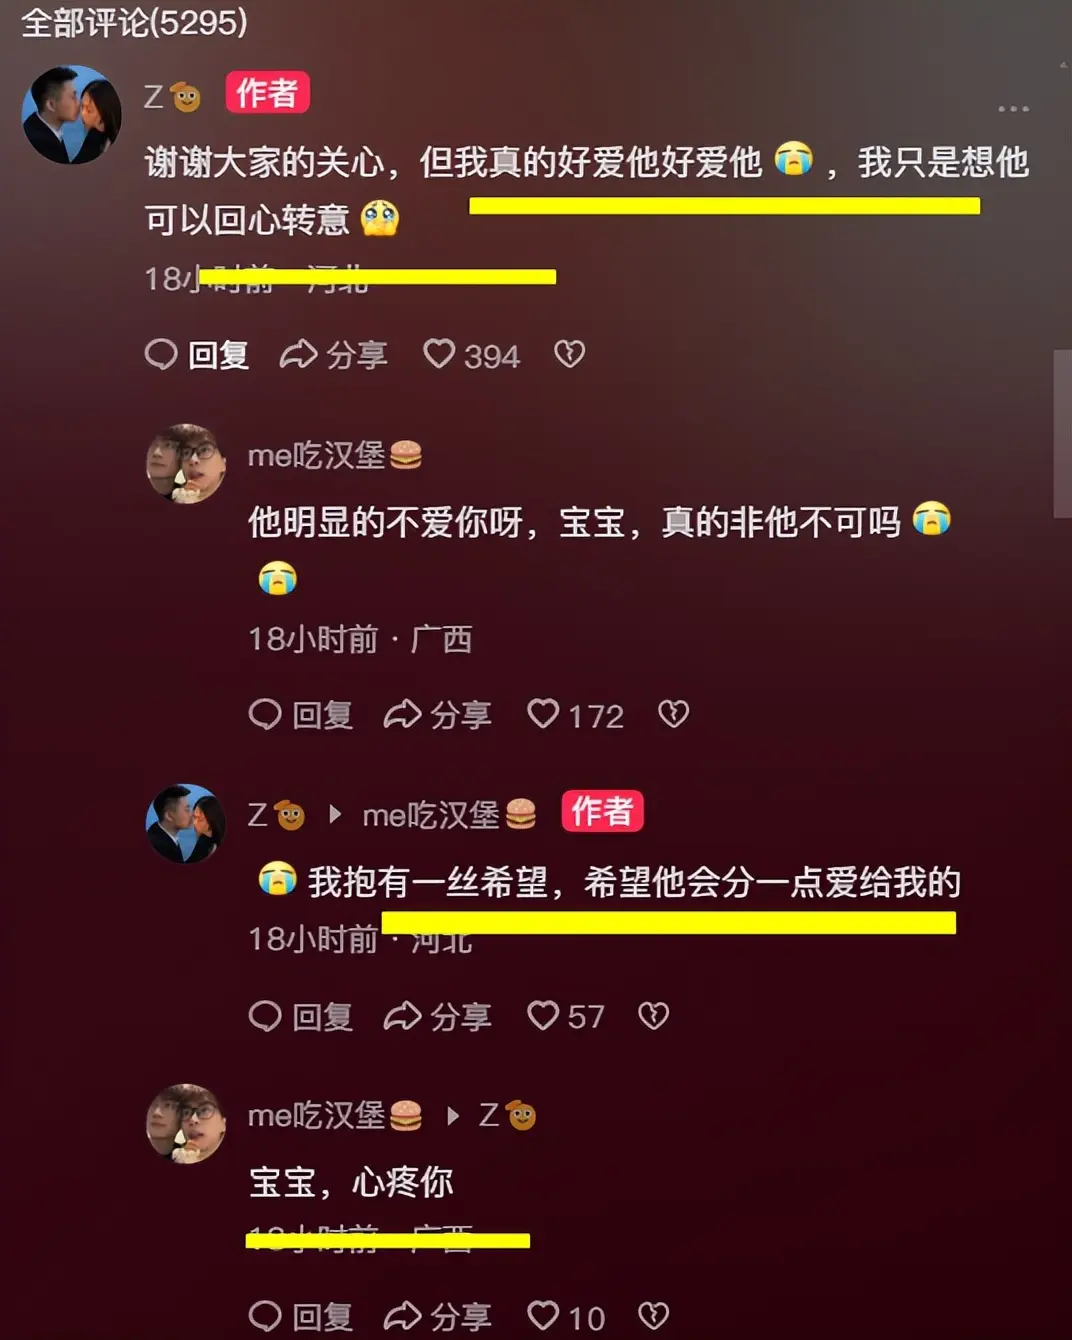Reply to me吃汉堡's first comment
Image resolution: width=1072 pixels, height=1340 pixels.
300,715
